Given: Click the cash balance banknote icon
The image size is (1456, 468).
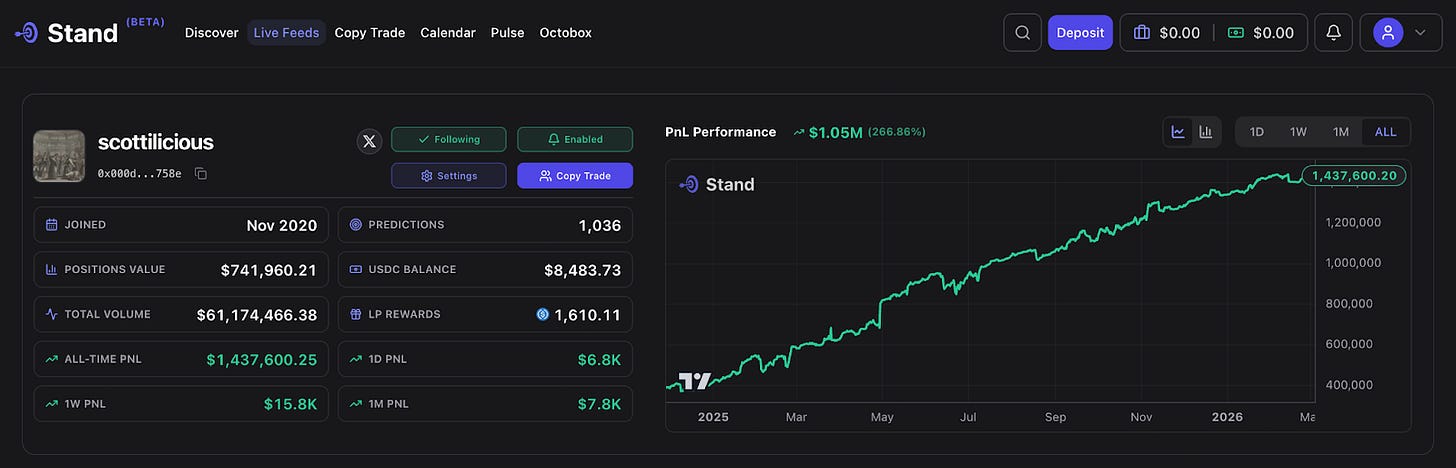Looking at the screenshot, I should pos(1236,33).
